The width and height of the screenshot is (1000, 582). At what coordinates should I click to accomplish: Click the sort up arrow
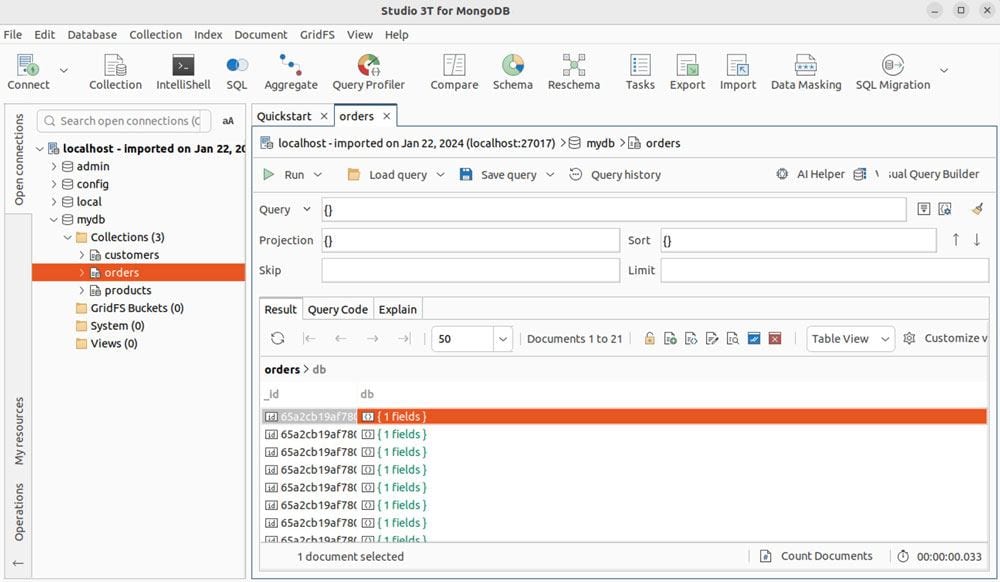[955, 240]
